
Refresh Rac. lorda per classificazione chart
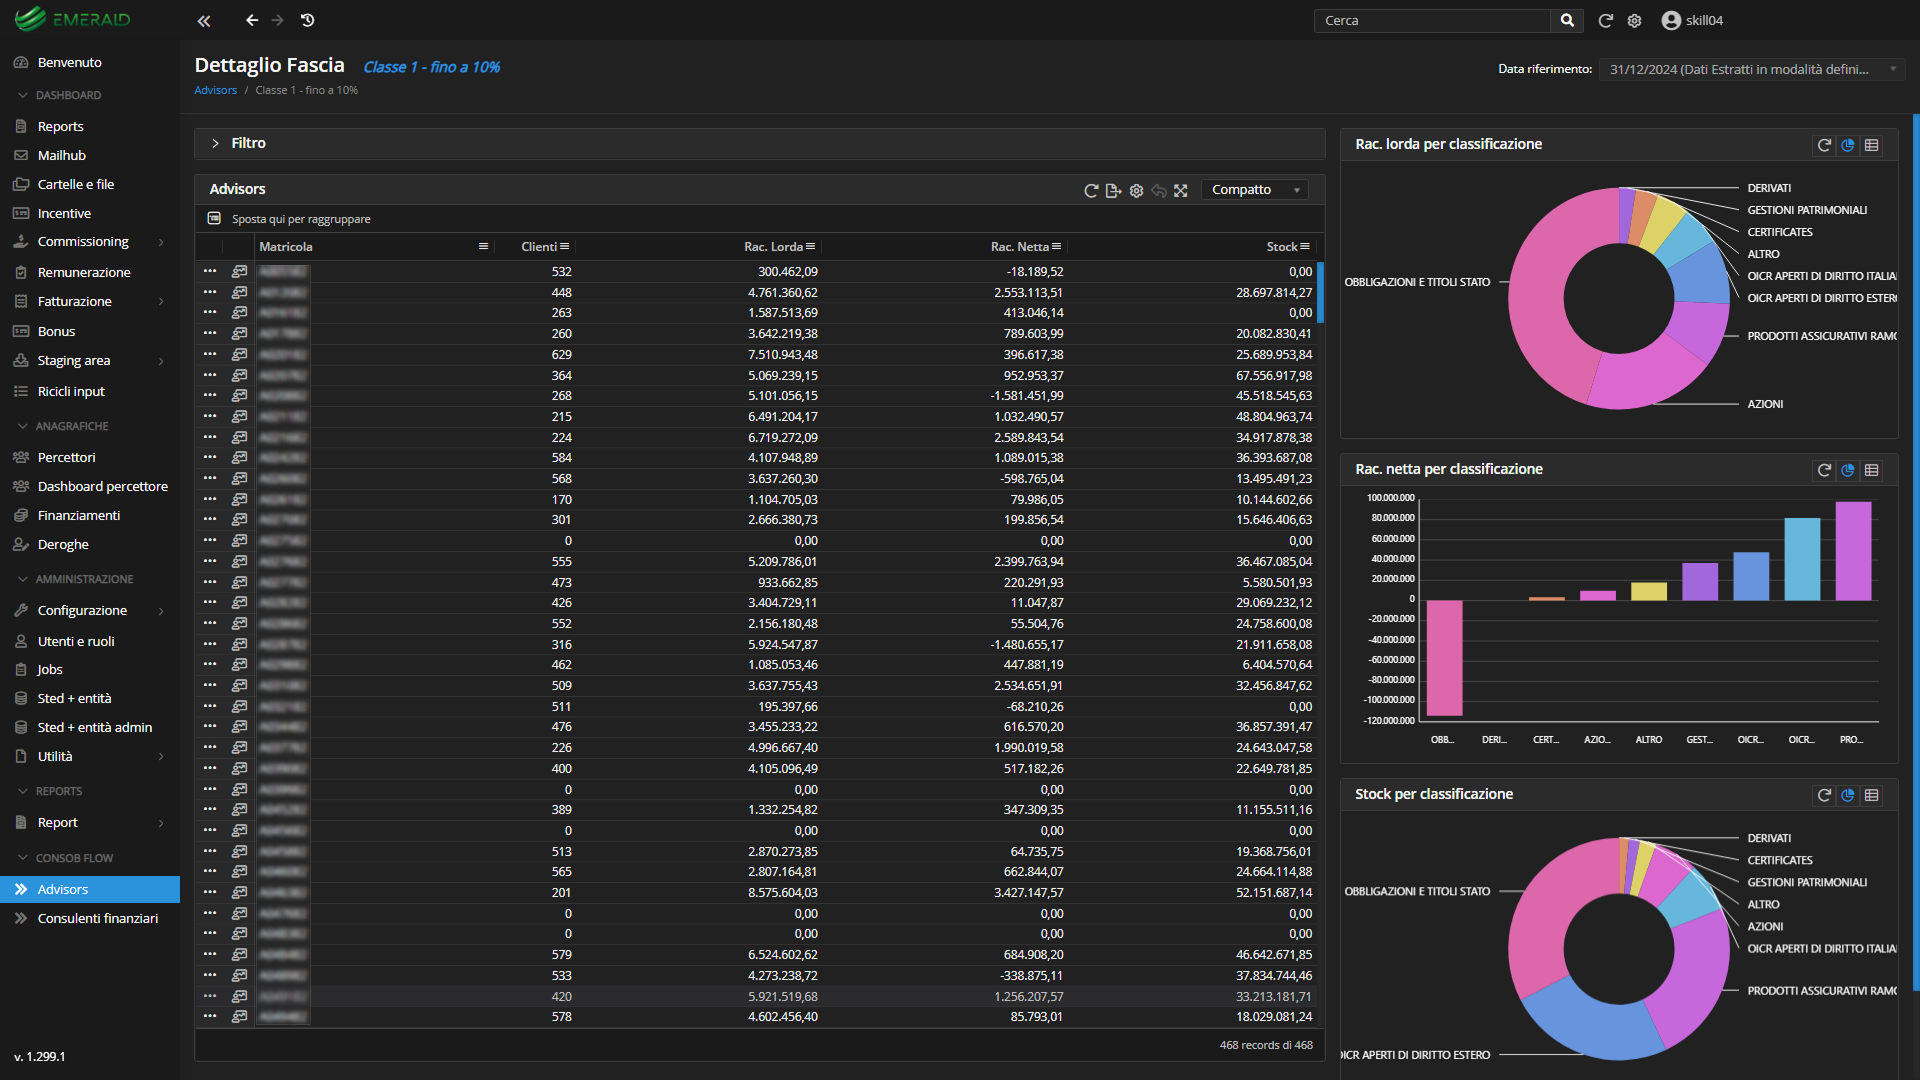pos(1824,145)
